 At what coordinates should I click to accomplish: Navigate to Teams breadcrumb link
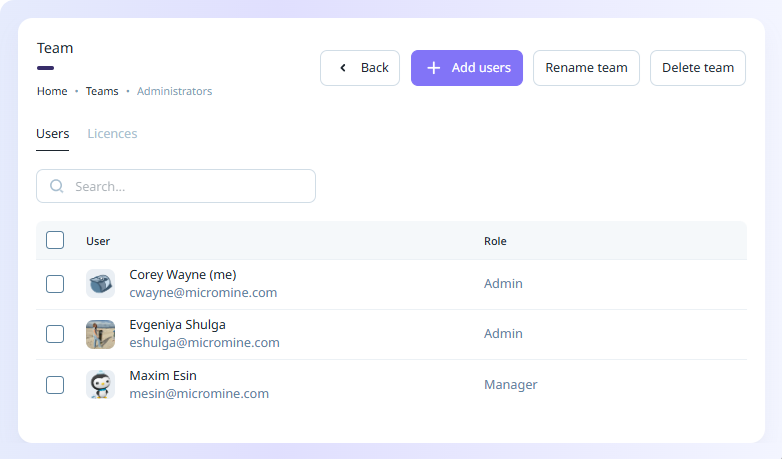click(102, 91)
